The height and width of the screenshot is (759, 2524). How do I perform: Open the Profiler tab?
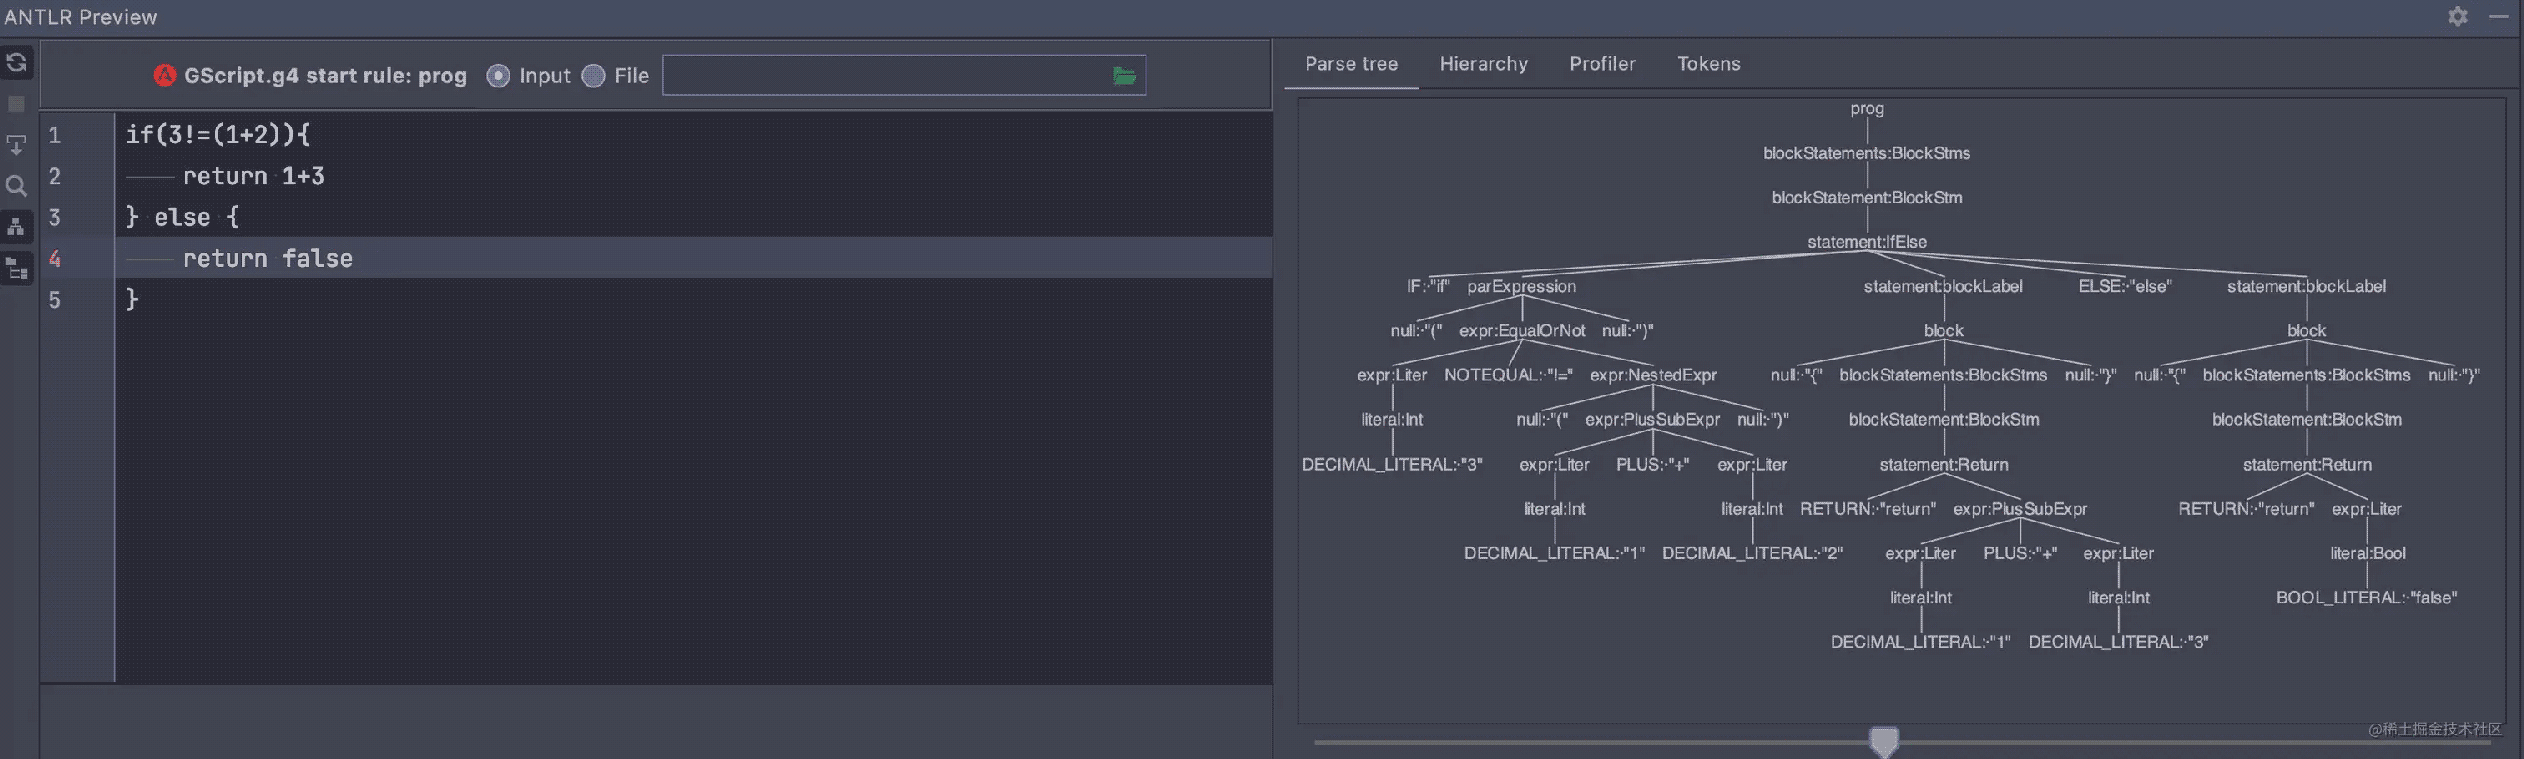click(1602, 64)
